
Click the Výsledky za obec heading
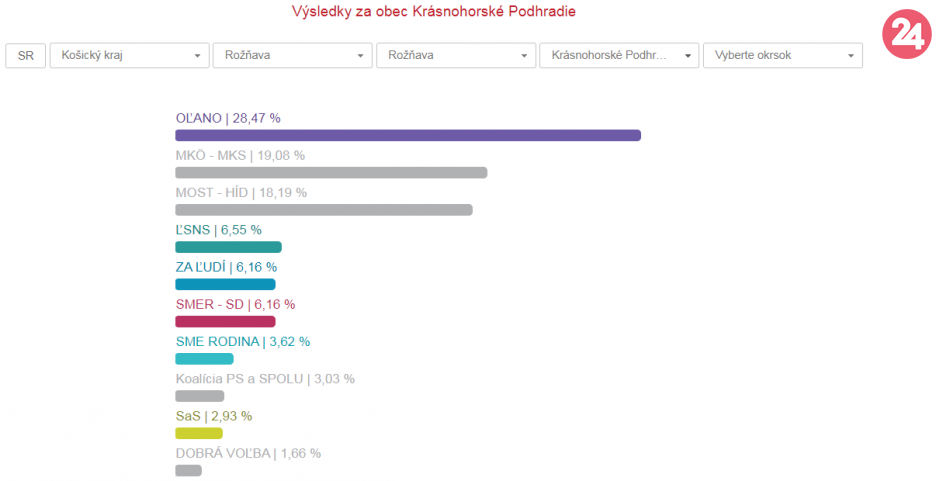(433, 12)
